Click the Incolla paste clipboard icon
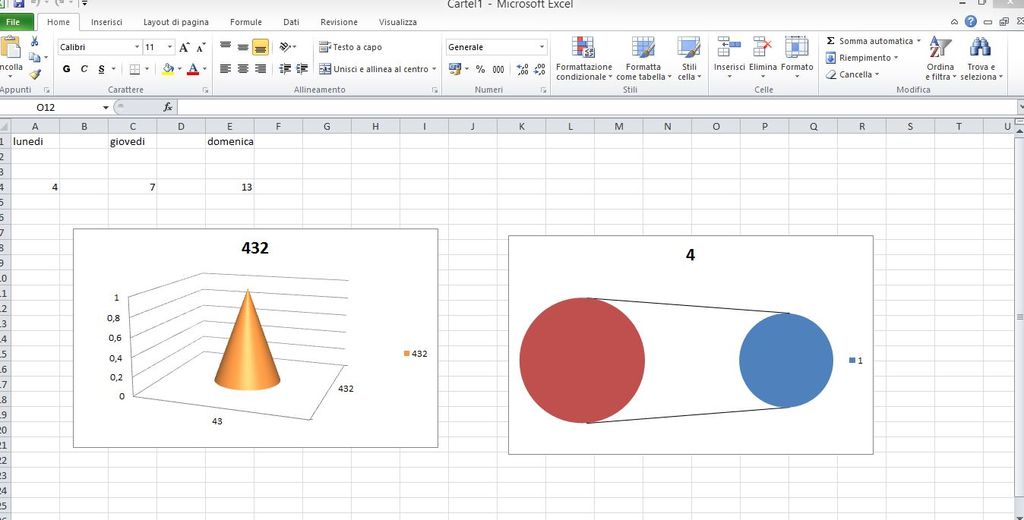This screenshot has width=1024, height=520. (10, 48)
